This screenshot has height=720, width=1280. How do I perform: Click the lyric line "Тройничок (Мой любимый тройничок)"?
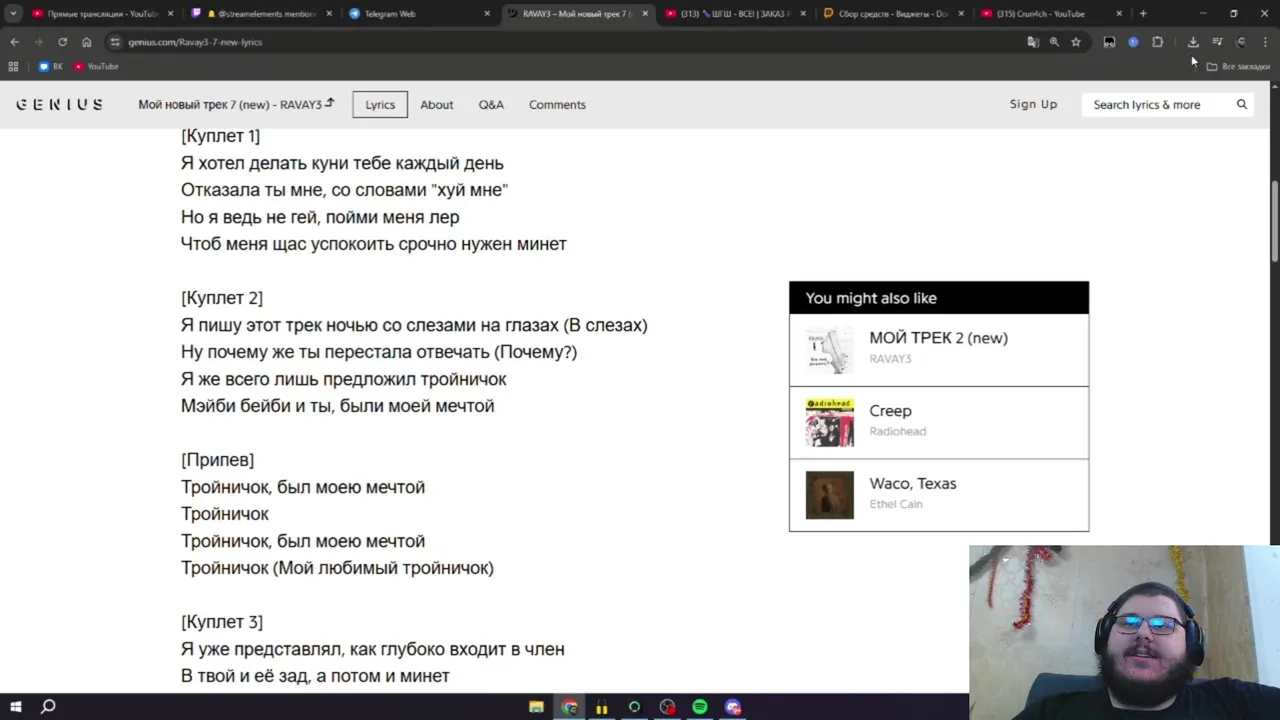click(337, 568)
